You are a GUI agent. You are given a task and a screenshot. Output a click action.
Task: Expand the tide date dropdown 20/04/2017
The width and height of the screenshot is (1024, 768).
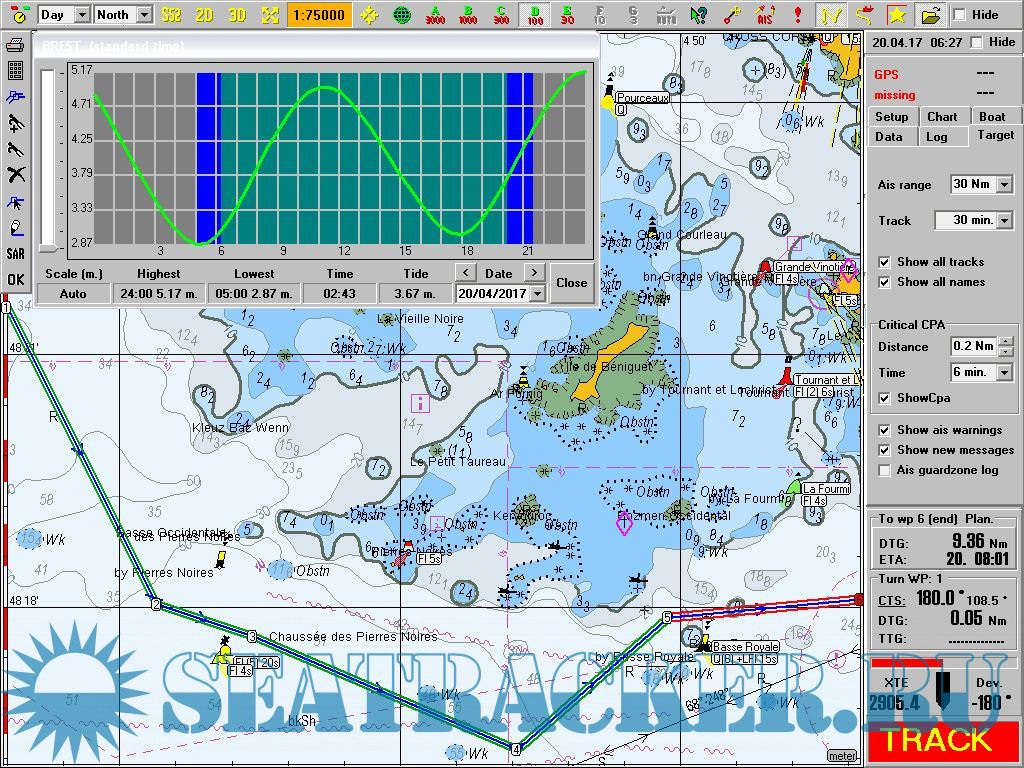click(537, 294)
